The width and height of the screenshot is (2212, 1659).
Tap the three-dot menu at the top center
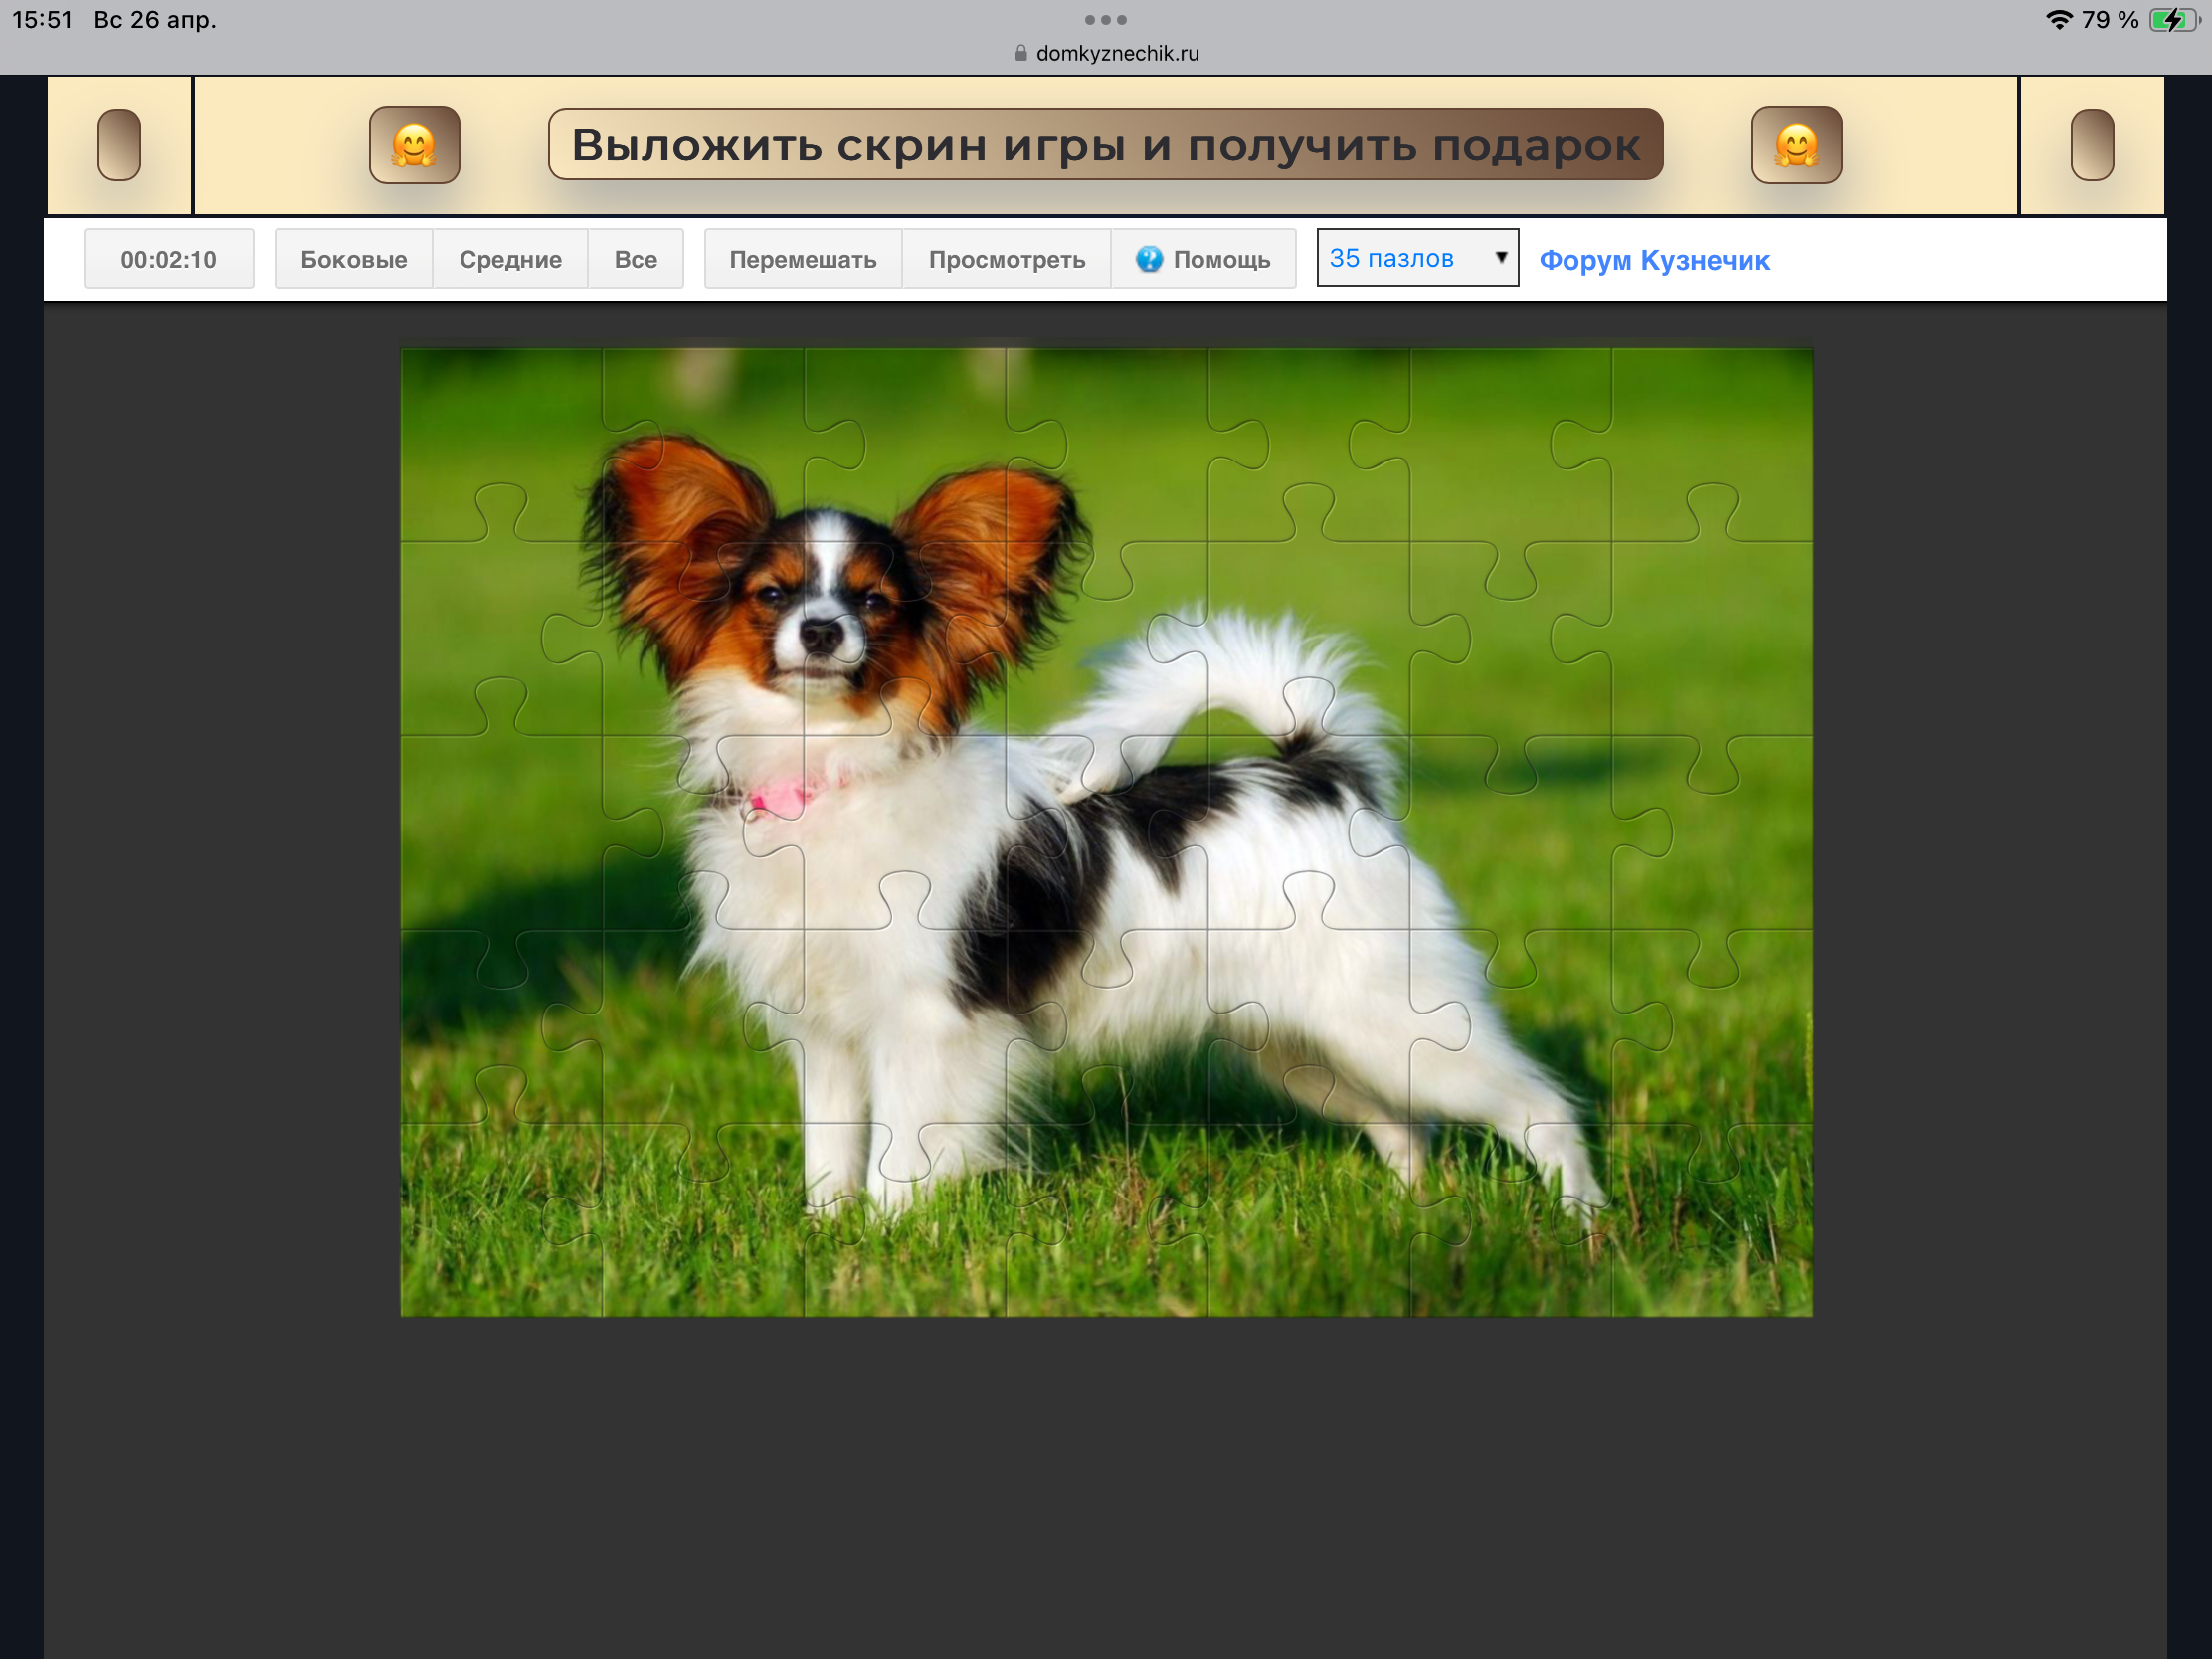point(1105,19)
